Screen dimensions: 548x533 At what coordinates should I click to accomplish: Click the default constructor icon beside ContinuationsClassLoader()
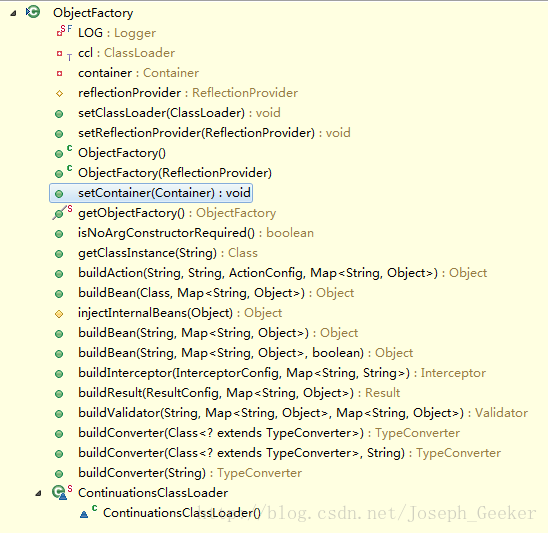pos(88,512)
